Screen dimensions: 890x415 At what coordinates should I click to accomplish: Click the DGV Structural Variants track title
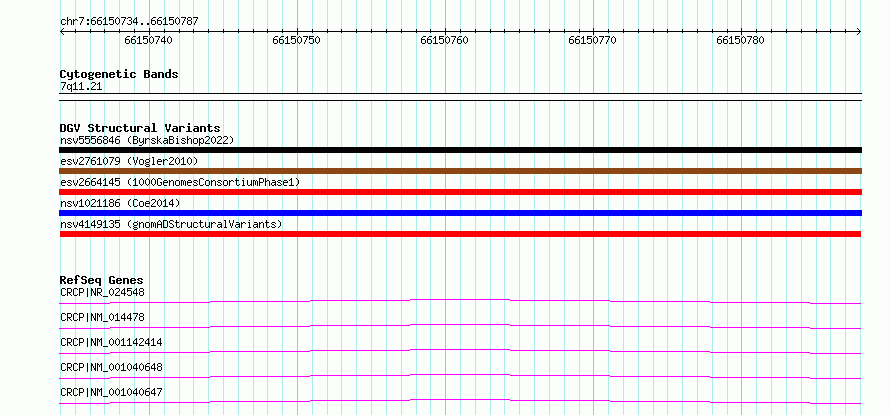tap(140, 128)
